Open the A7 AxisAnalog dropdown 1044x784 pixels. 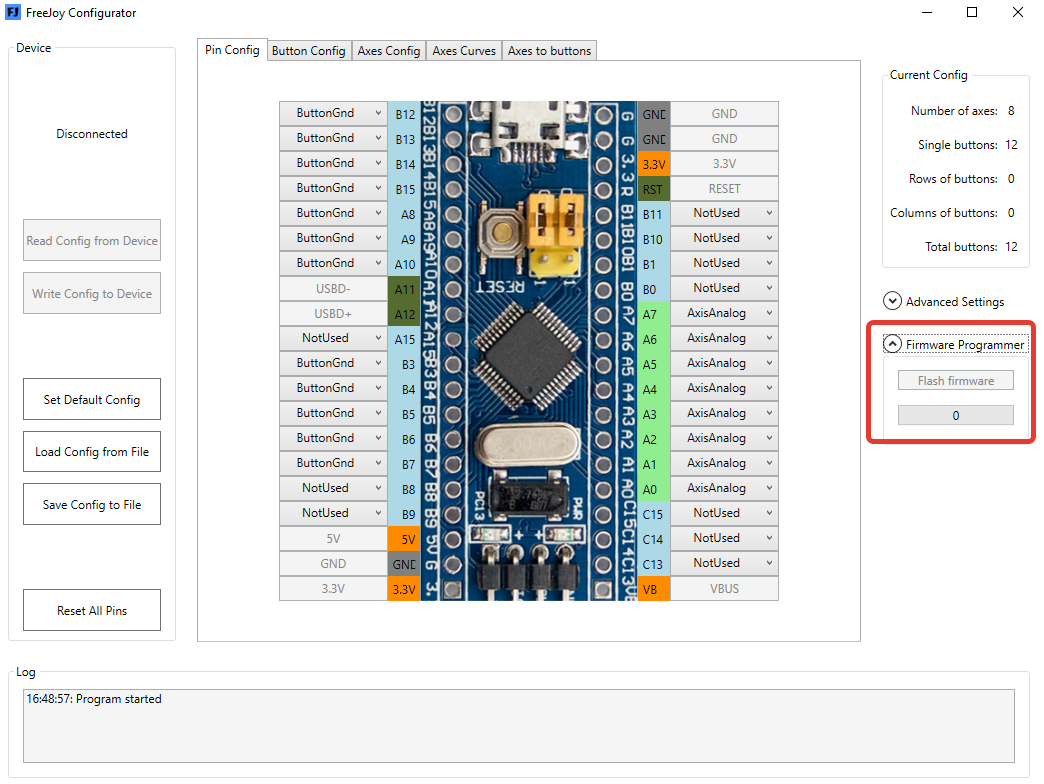(724, 313)
